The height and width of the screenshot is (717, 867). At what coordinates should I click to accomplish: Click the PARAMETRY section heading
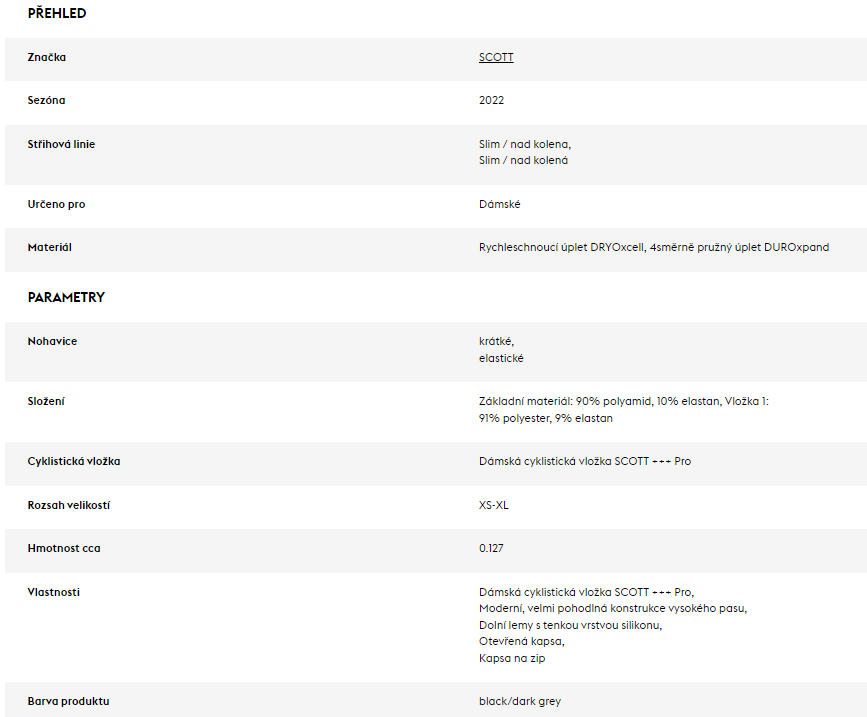(x=66, y=297)
